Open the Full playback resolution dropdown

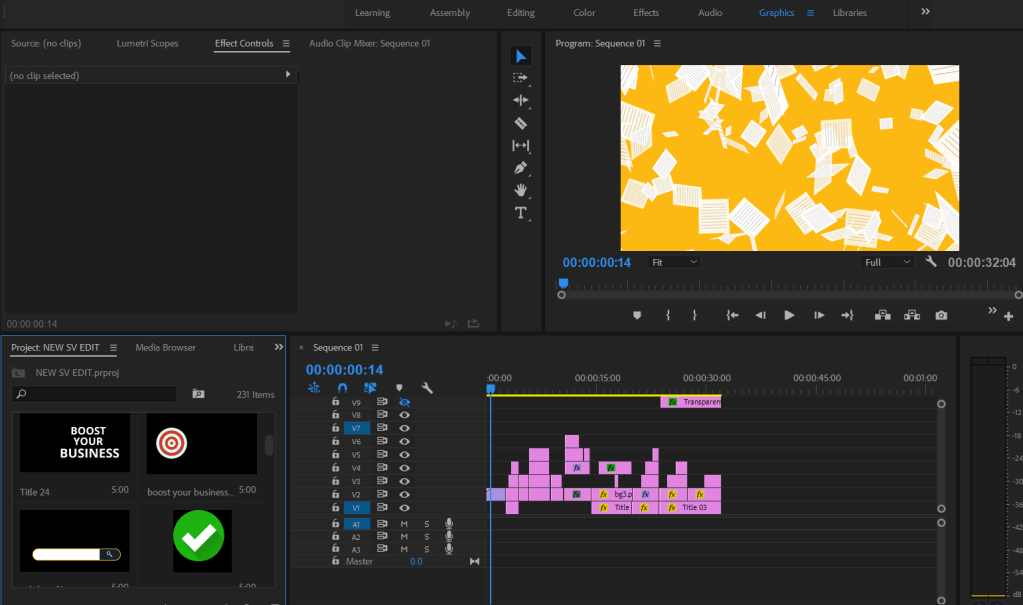[887, 262]
